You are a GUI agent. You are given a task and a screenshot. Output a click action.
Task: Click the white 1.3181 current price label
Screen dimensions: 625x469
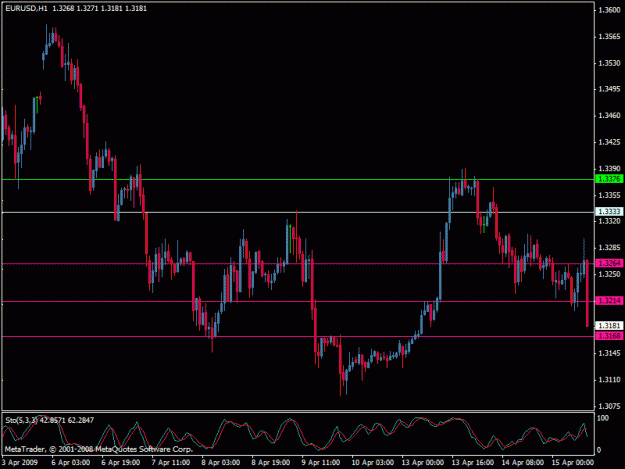[609, 326]
